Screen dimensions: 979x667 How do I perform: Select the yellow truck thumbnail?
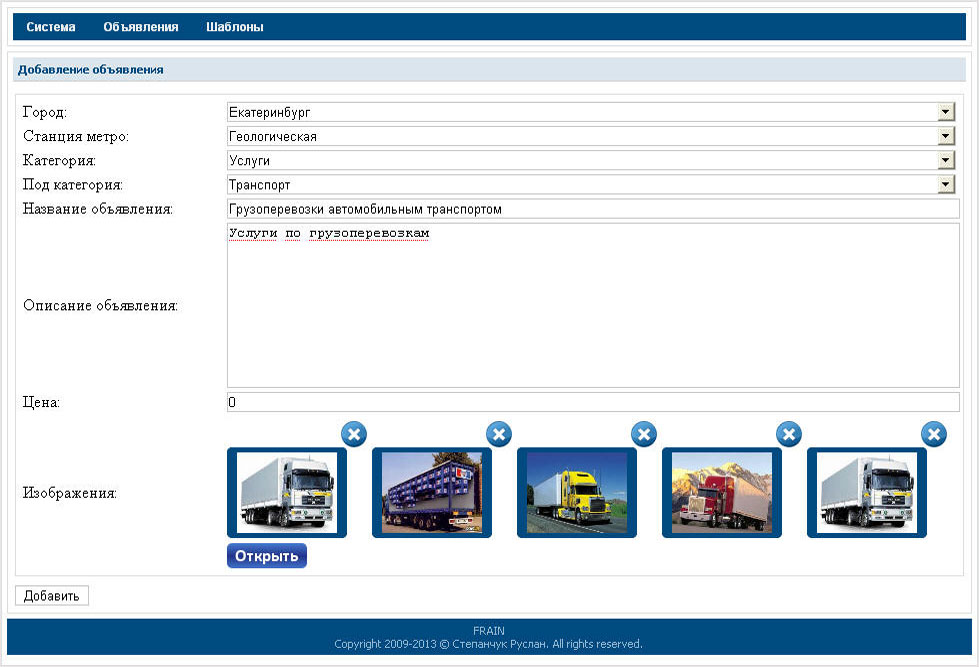[576, 492]
